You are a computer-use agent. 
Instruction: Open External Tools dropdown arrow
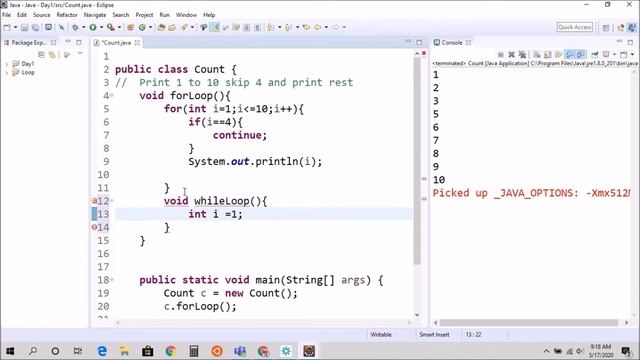coord(119,27)
